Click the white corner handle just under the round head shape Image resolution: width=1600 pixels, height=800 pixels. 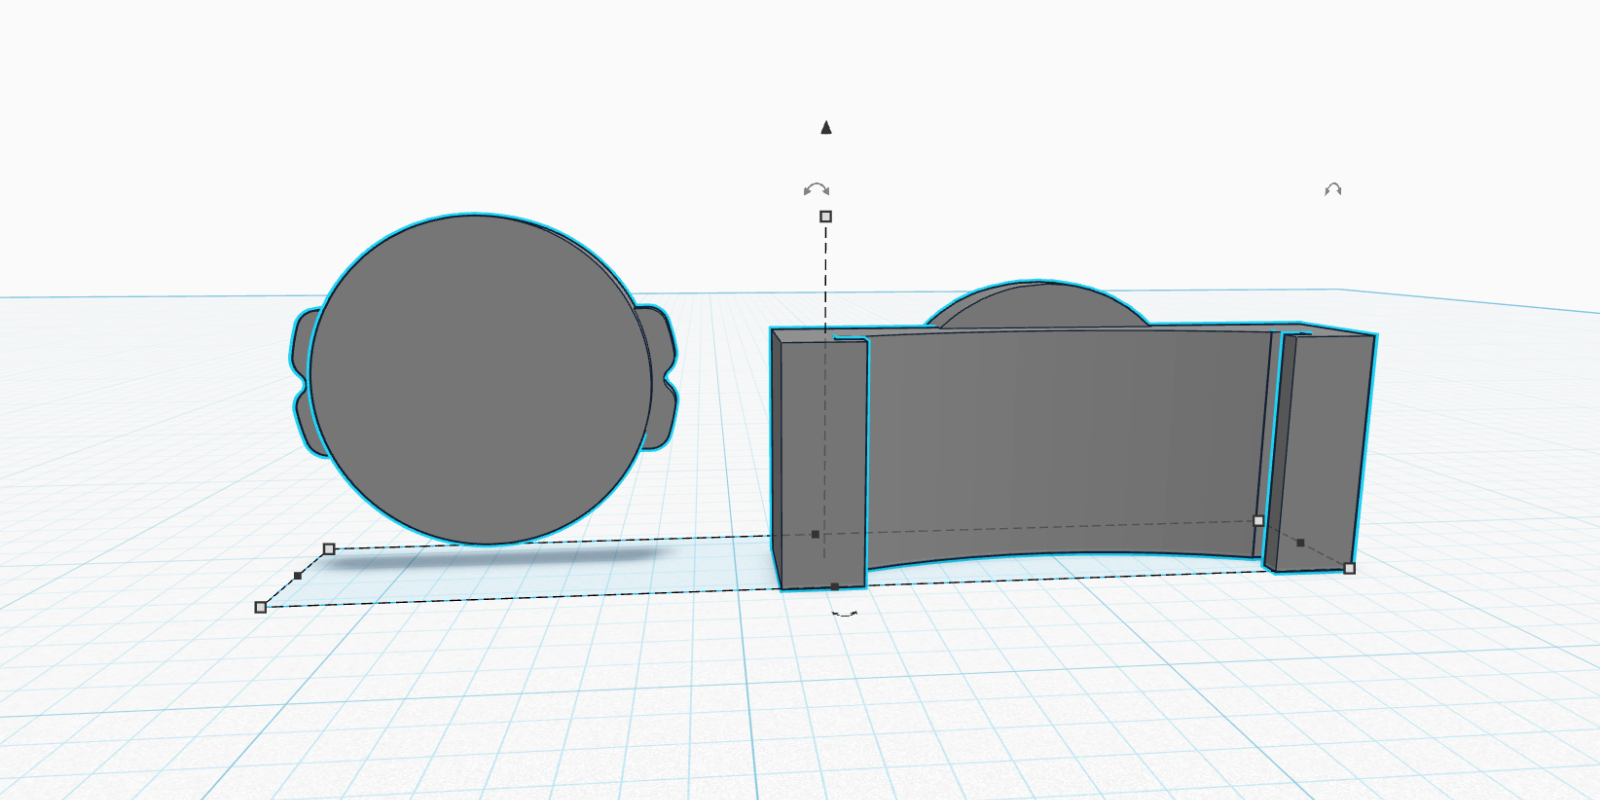point(329,549)
